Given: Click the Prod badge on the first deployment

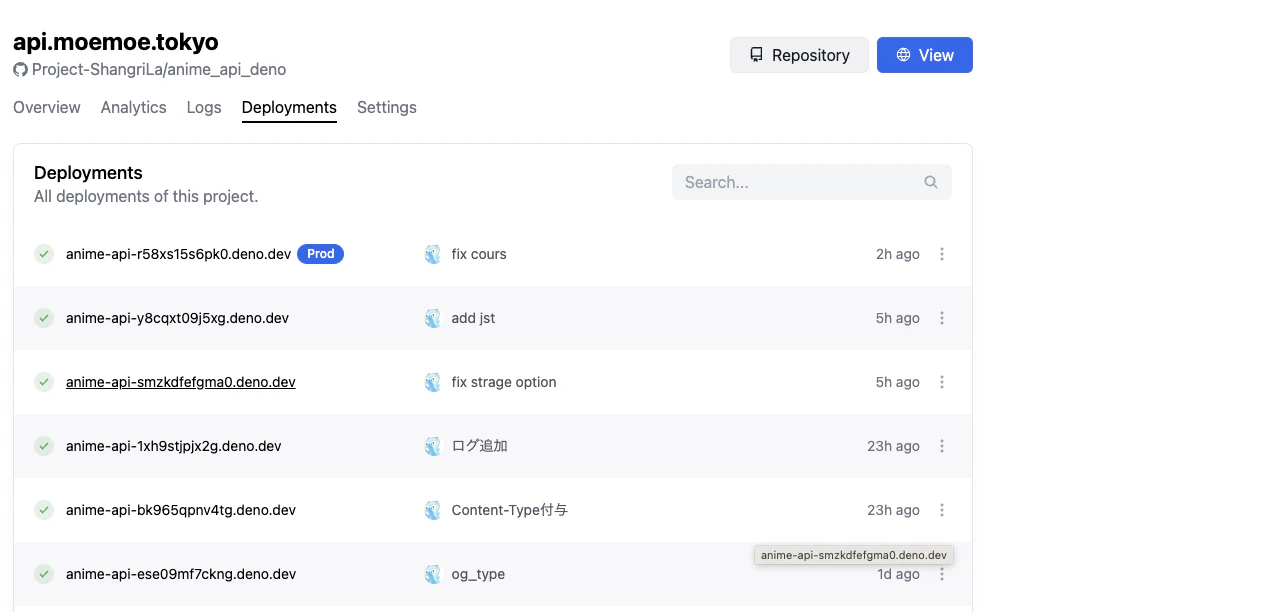Looking at the screenshot, I should coord(320,254).
